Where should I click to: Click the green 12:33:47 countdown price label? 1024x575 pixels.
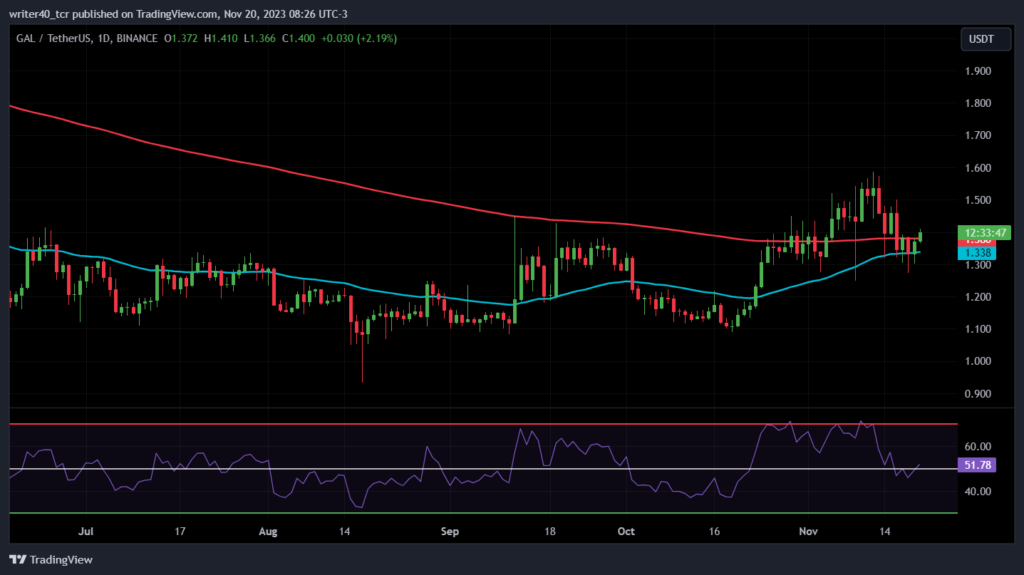984,233
